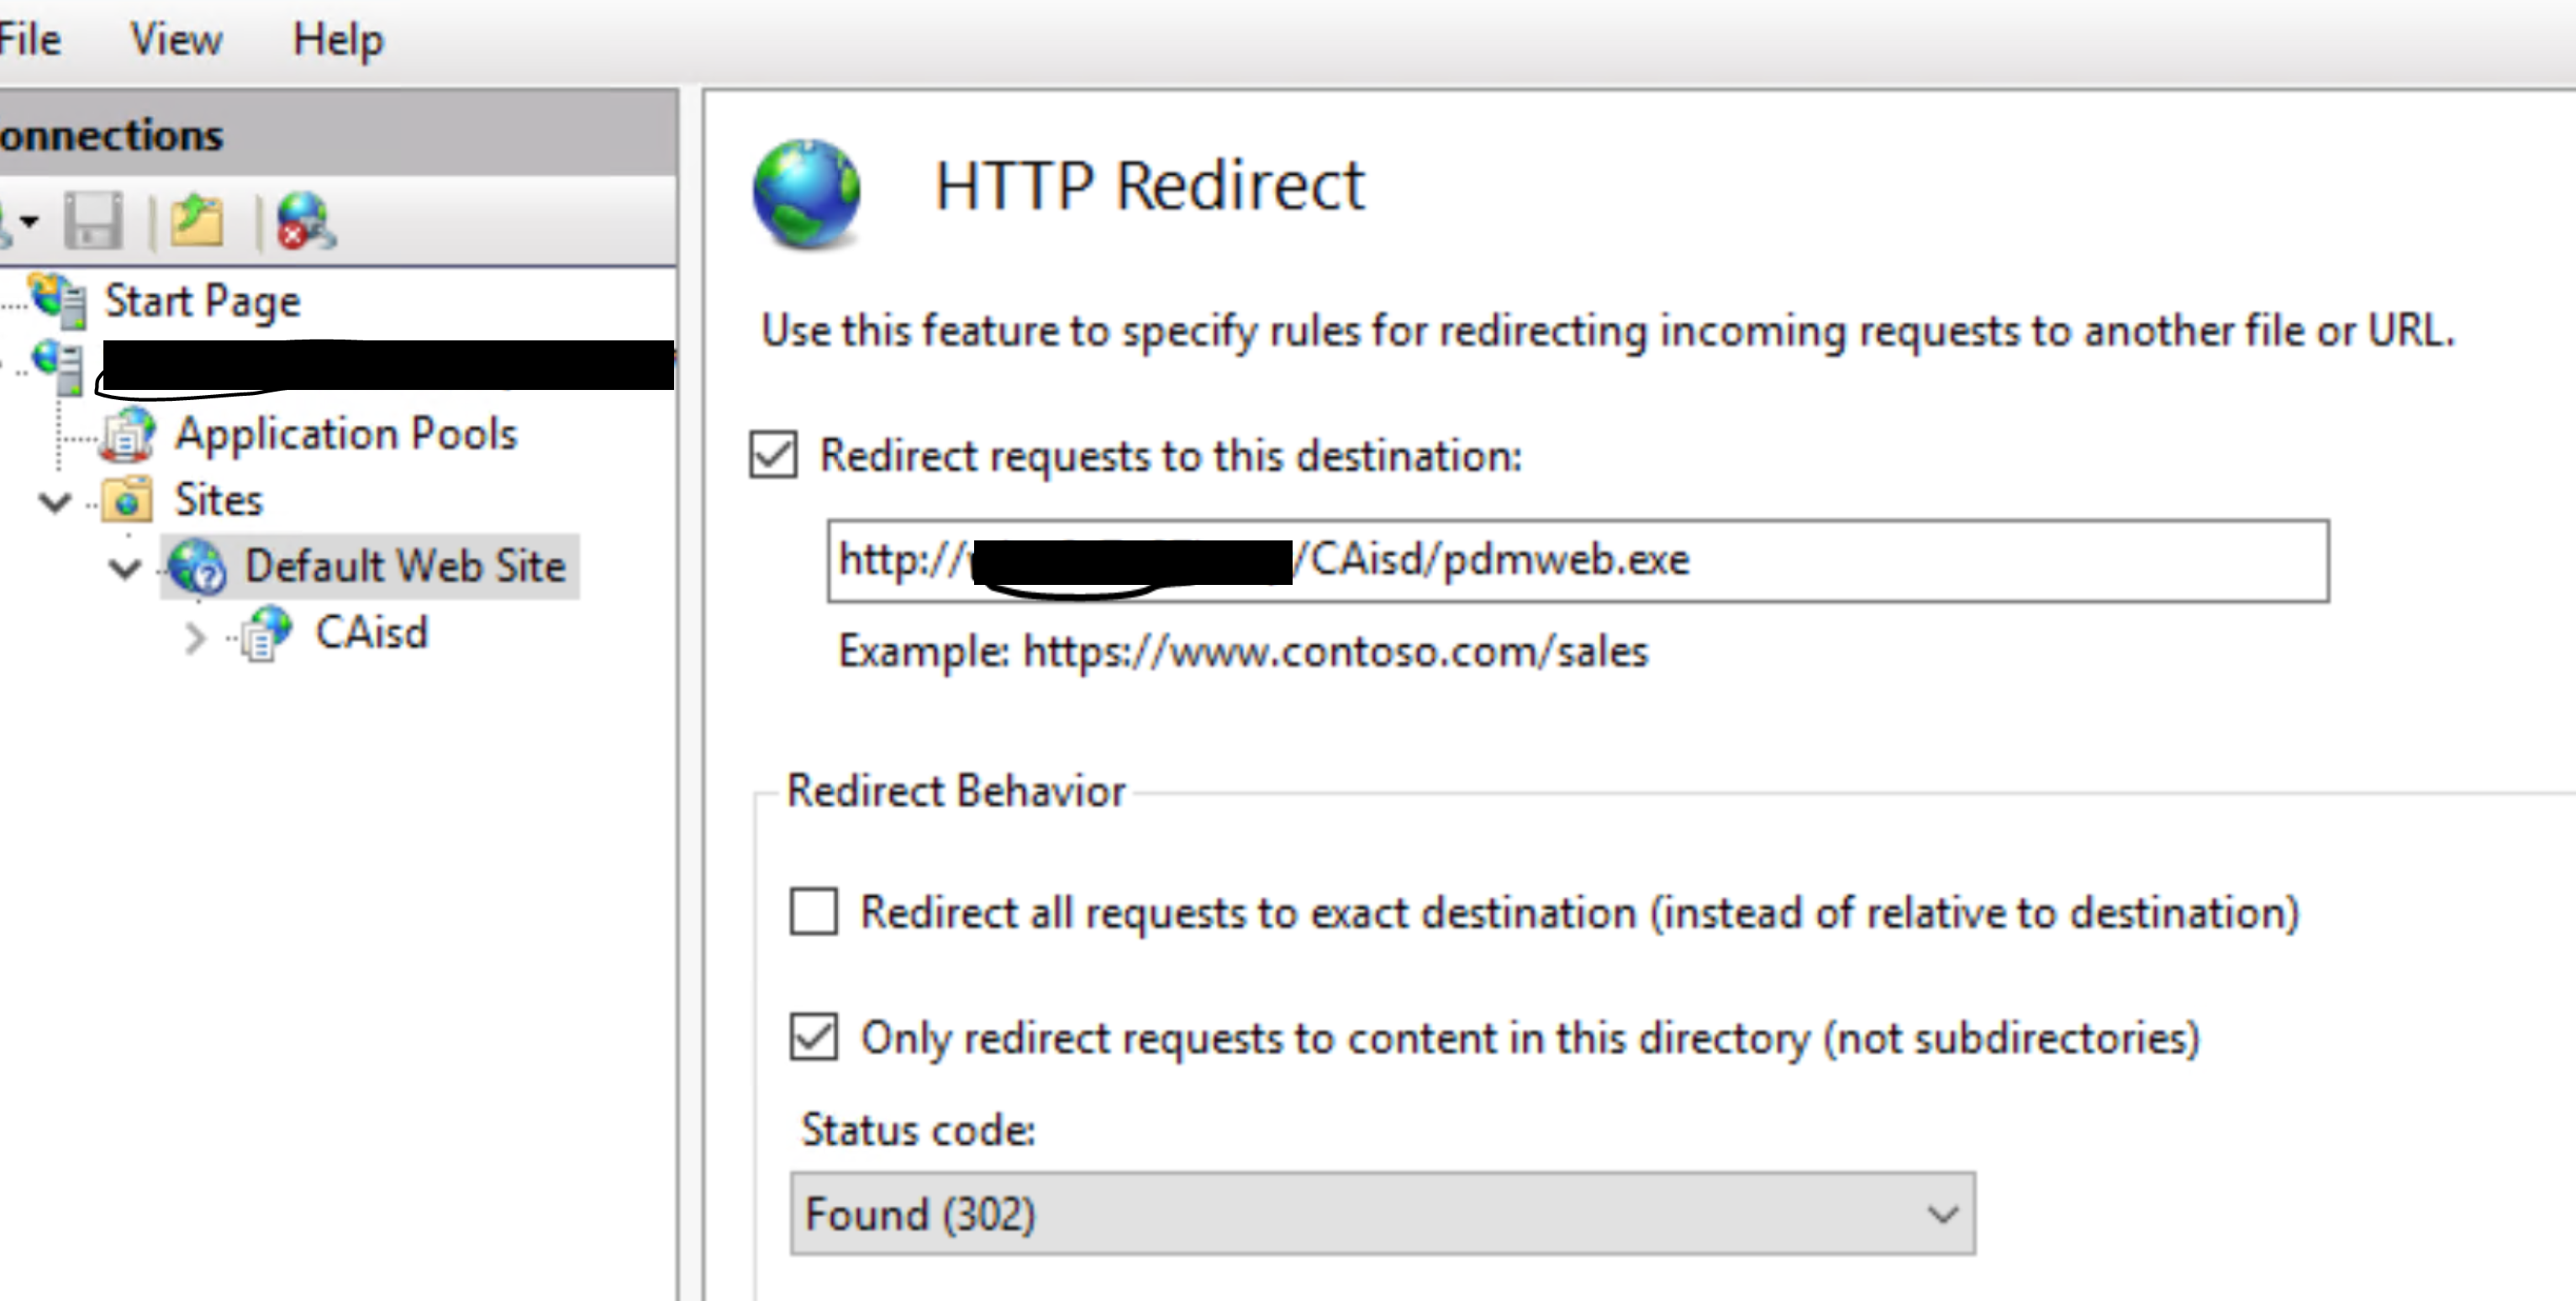Click the Delete Connection globe icon

[x=306, y=221]
